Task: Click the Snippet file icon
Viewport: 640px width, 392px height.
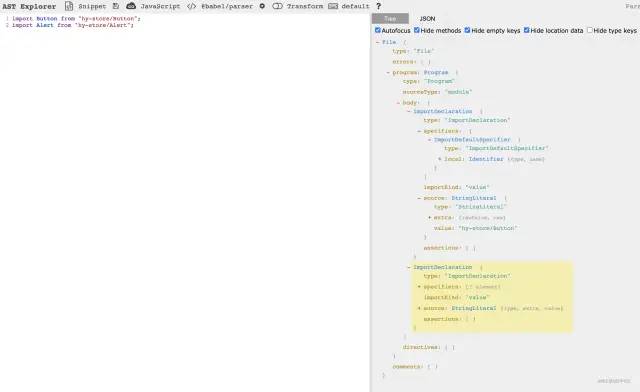Action: 69,6
